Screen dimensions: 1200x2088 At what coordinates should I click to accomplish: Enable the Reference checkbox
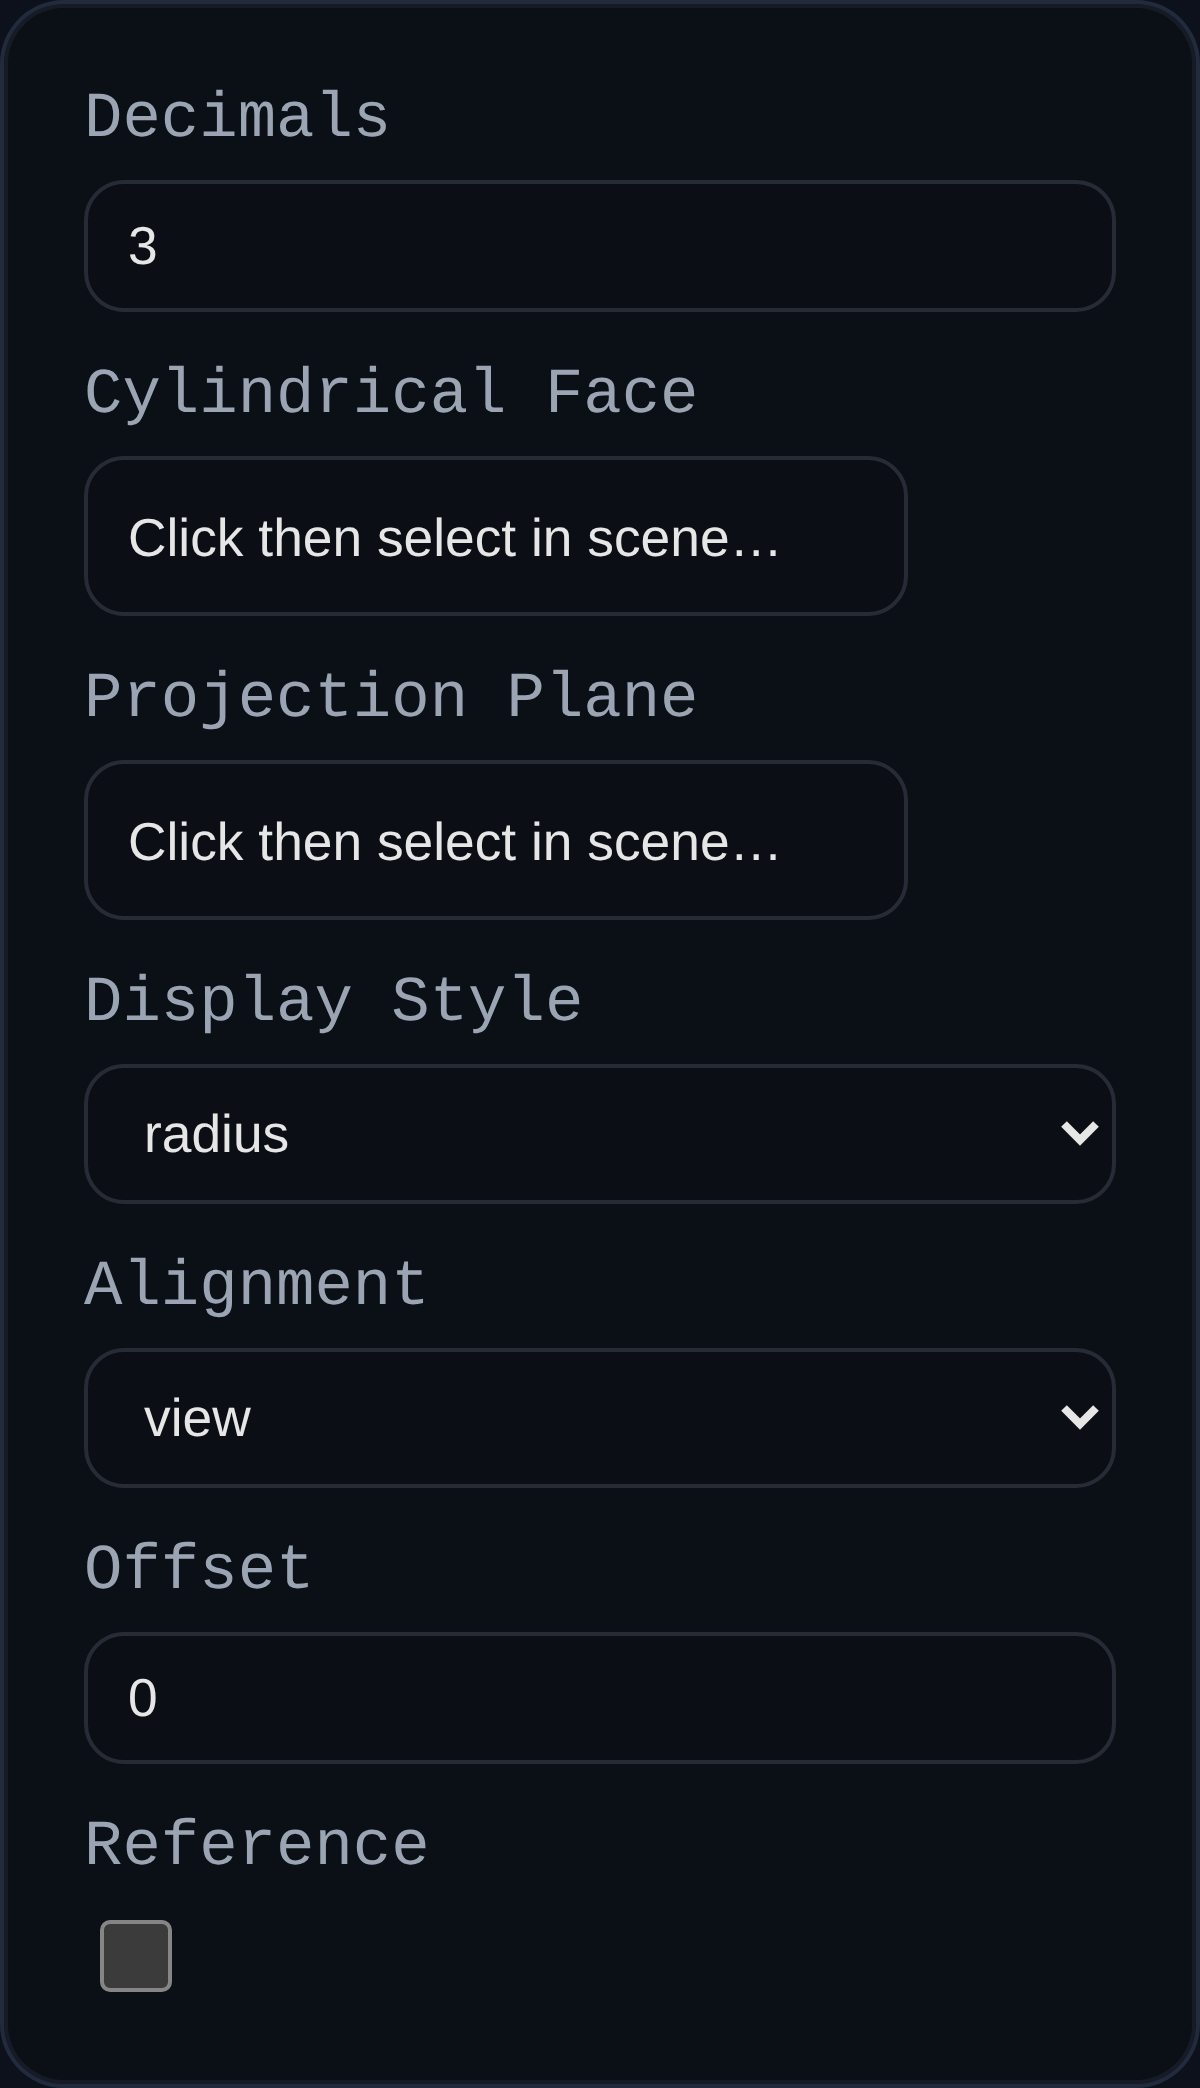pyautogui.click(x=136, y=1955)
